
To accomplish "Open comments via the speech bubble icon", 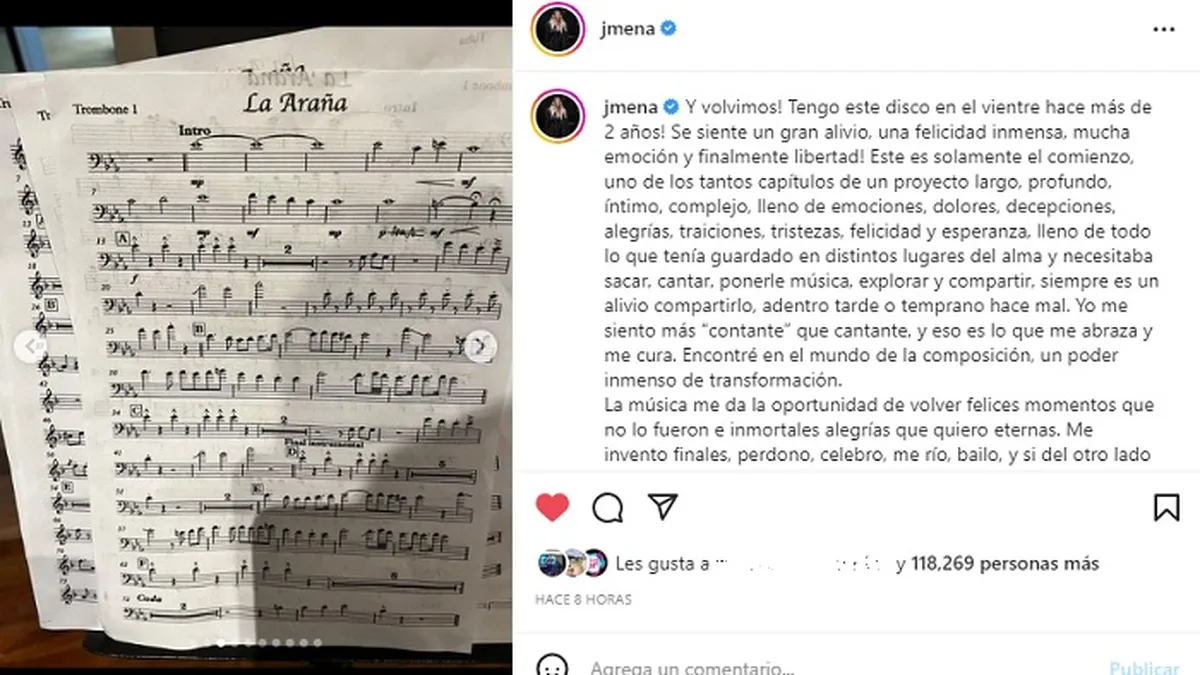I will [x=608, y=508].
